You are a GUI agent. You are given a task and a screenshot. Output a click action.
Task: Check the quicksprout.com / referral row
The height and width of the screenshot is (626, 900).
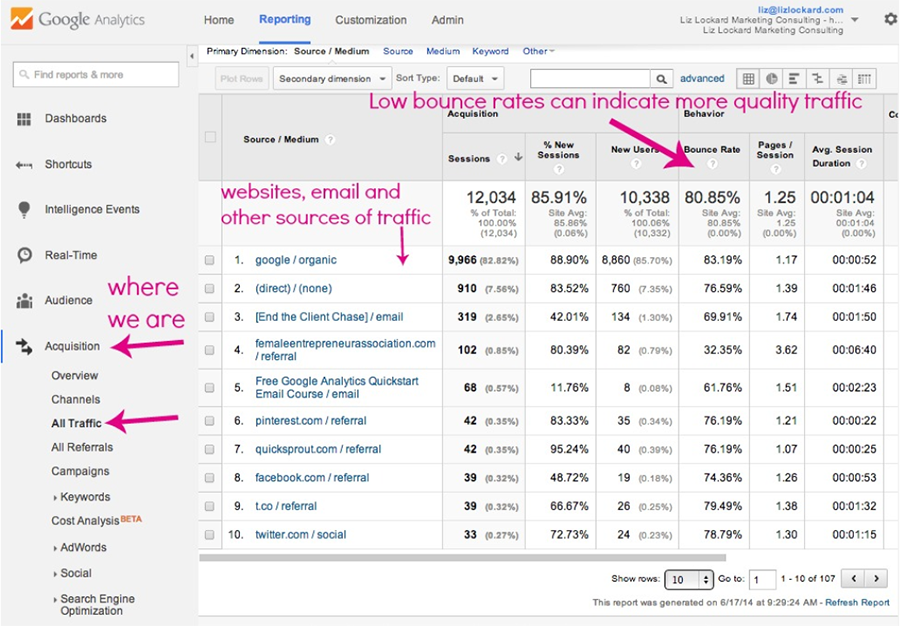(210, 449)
